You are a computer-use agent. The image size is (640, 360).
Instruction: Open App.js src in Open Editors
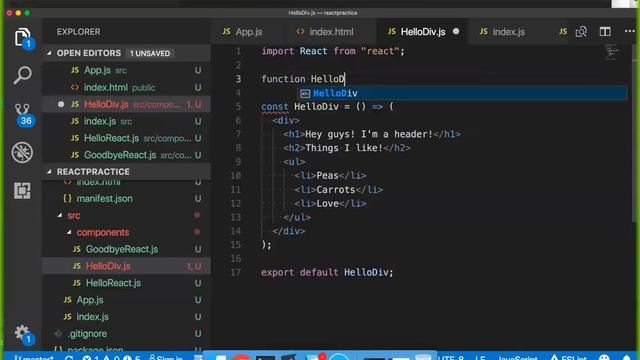(127, 70)
